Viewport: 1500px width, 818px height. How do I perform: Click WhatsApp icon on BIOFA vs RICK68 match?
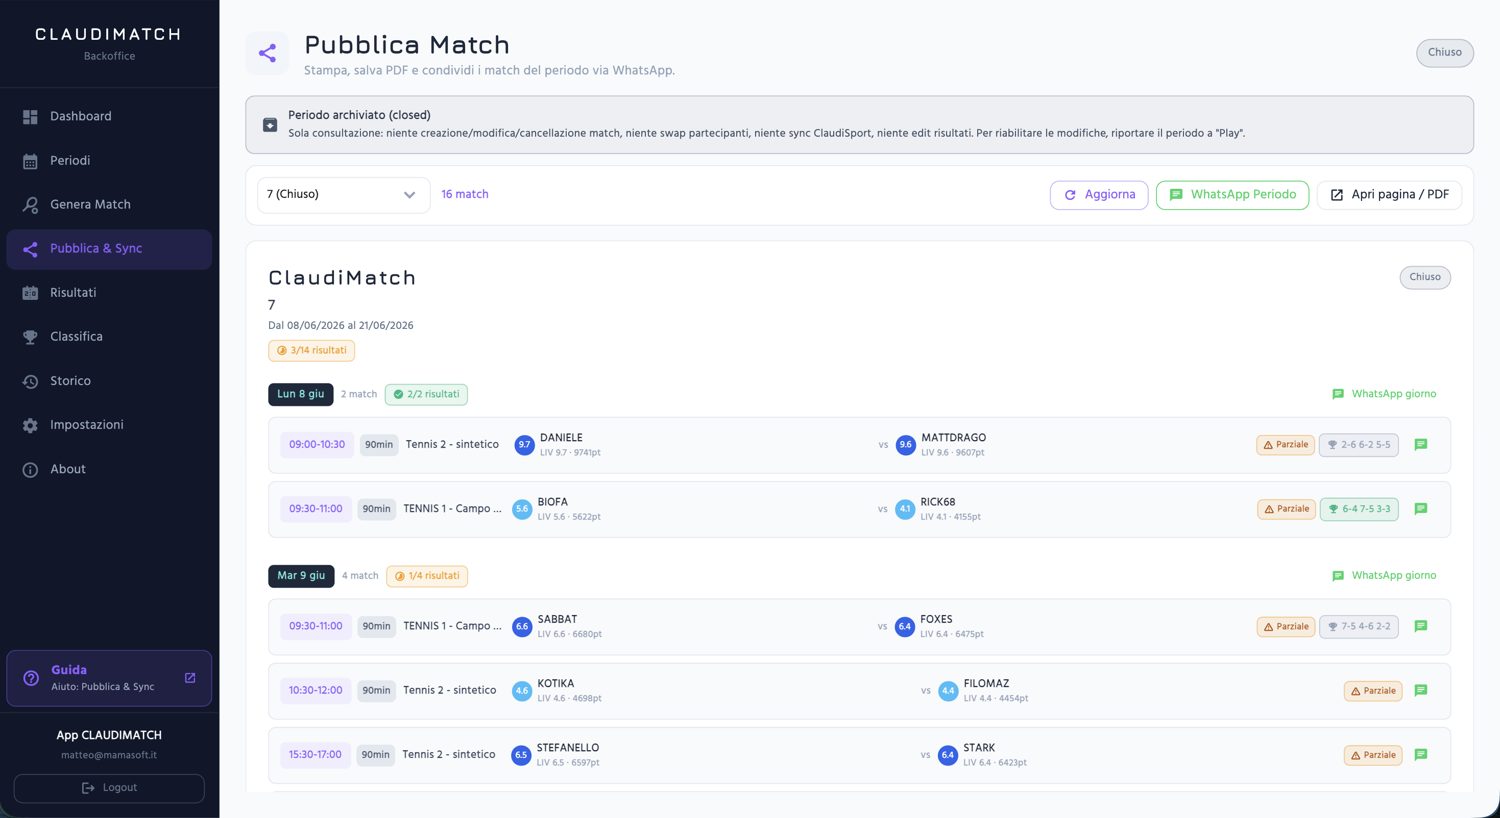(1420, 509)
